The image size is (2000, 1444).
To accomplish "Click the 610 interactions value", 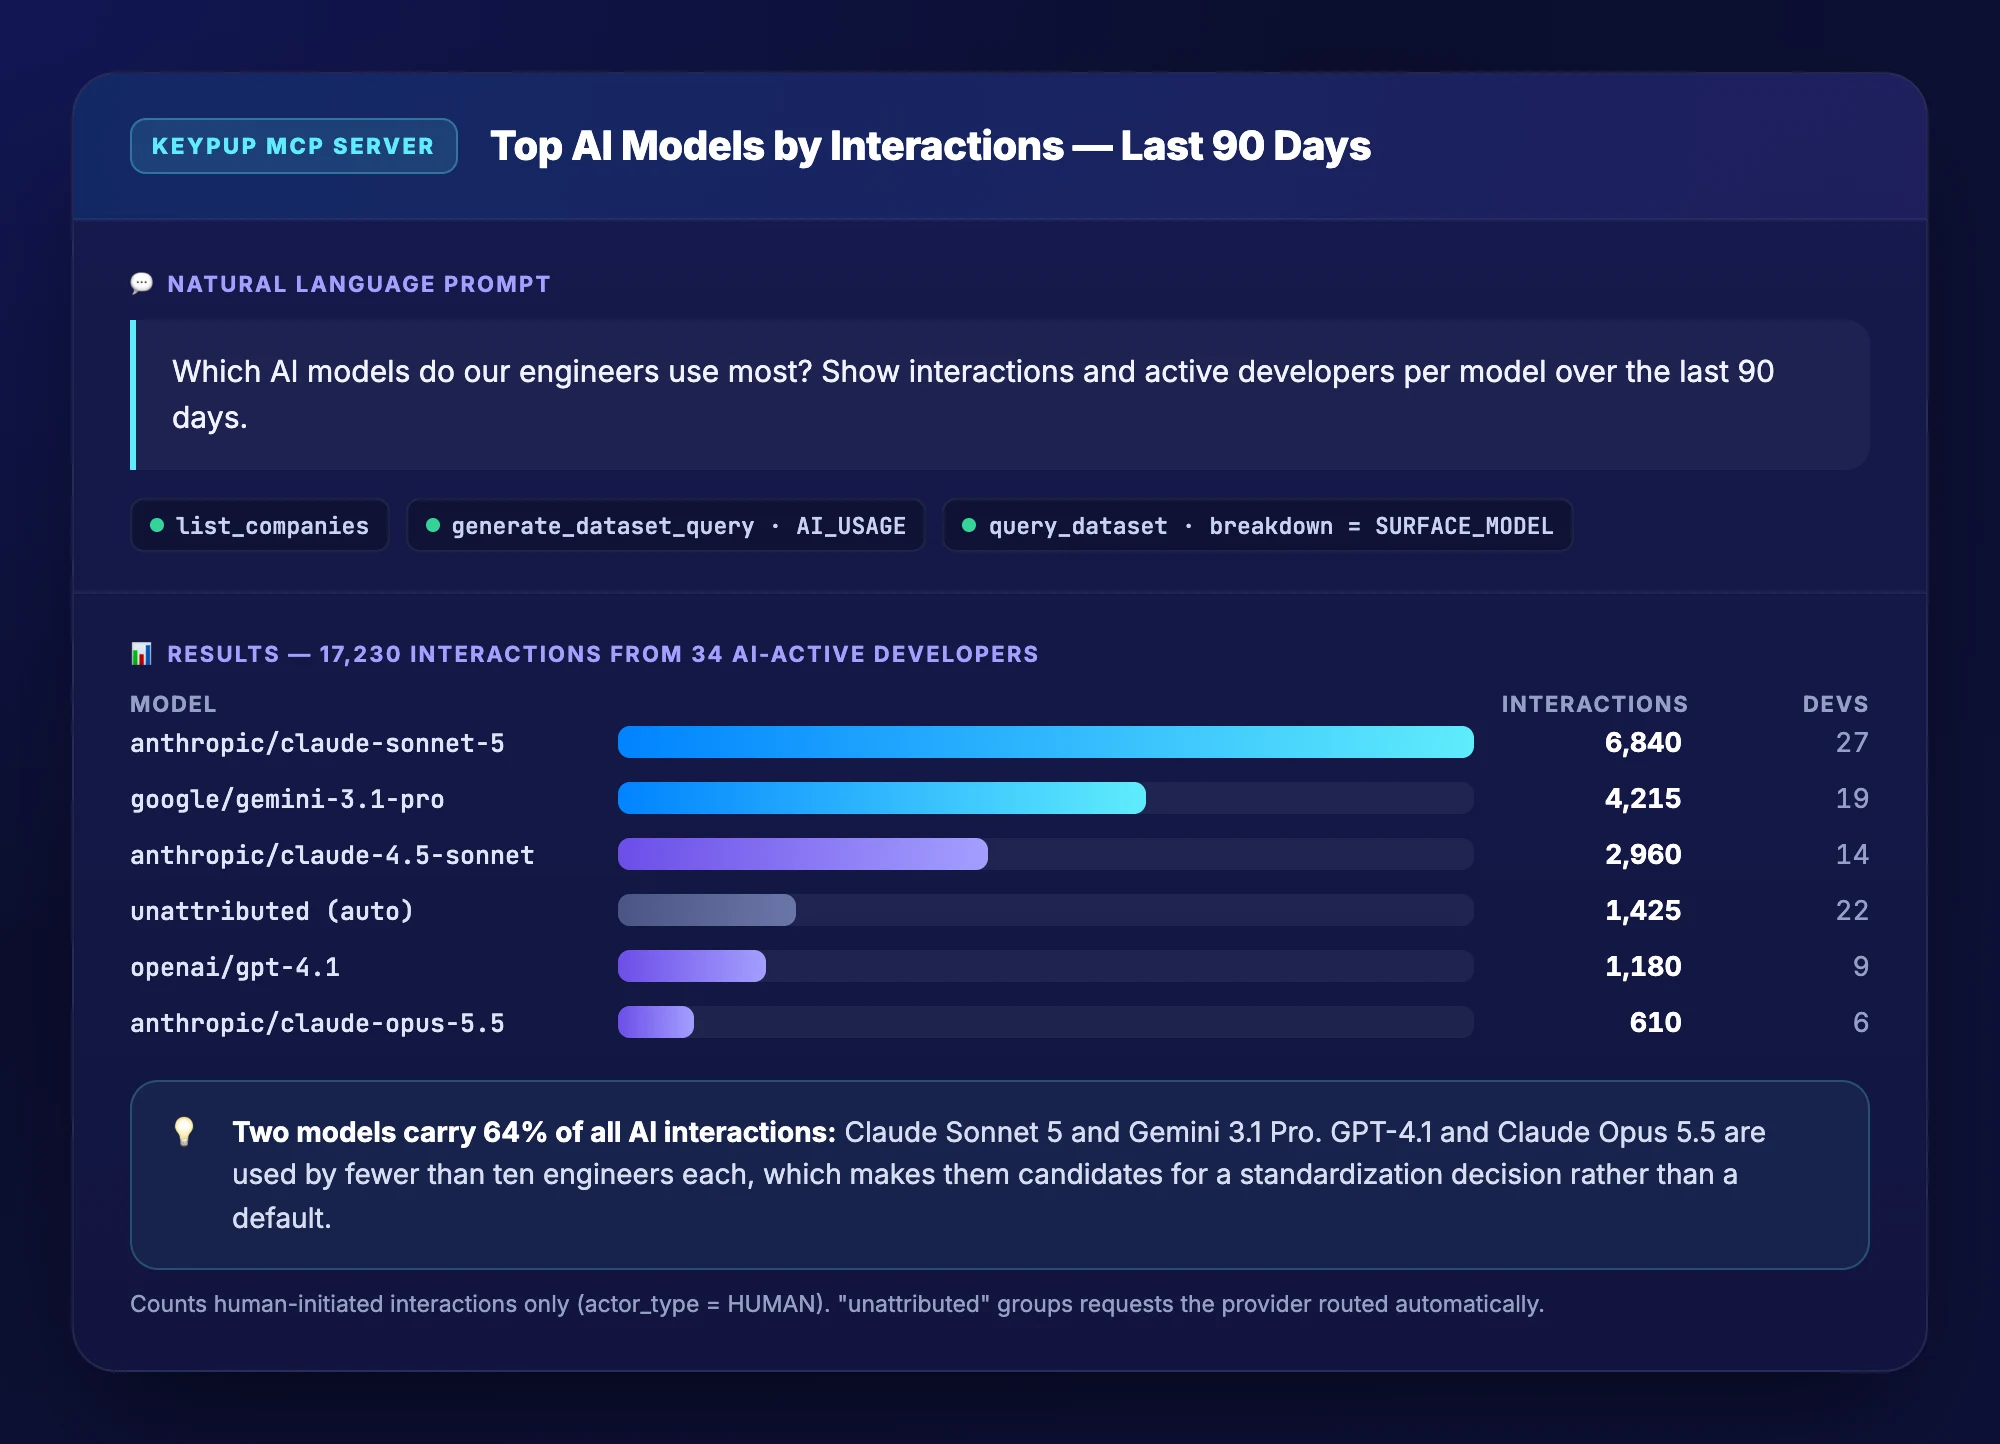I will [x=1656, y=1022].
